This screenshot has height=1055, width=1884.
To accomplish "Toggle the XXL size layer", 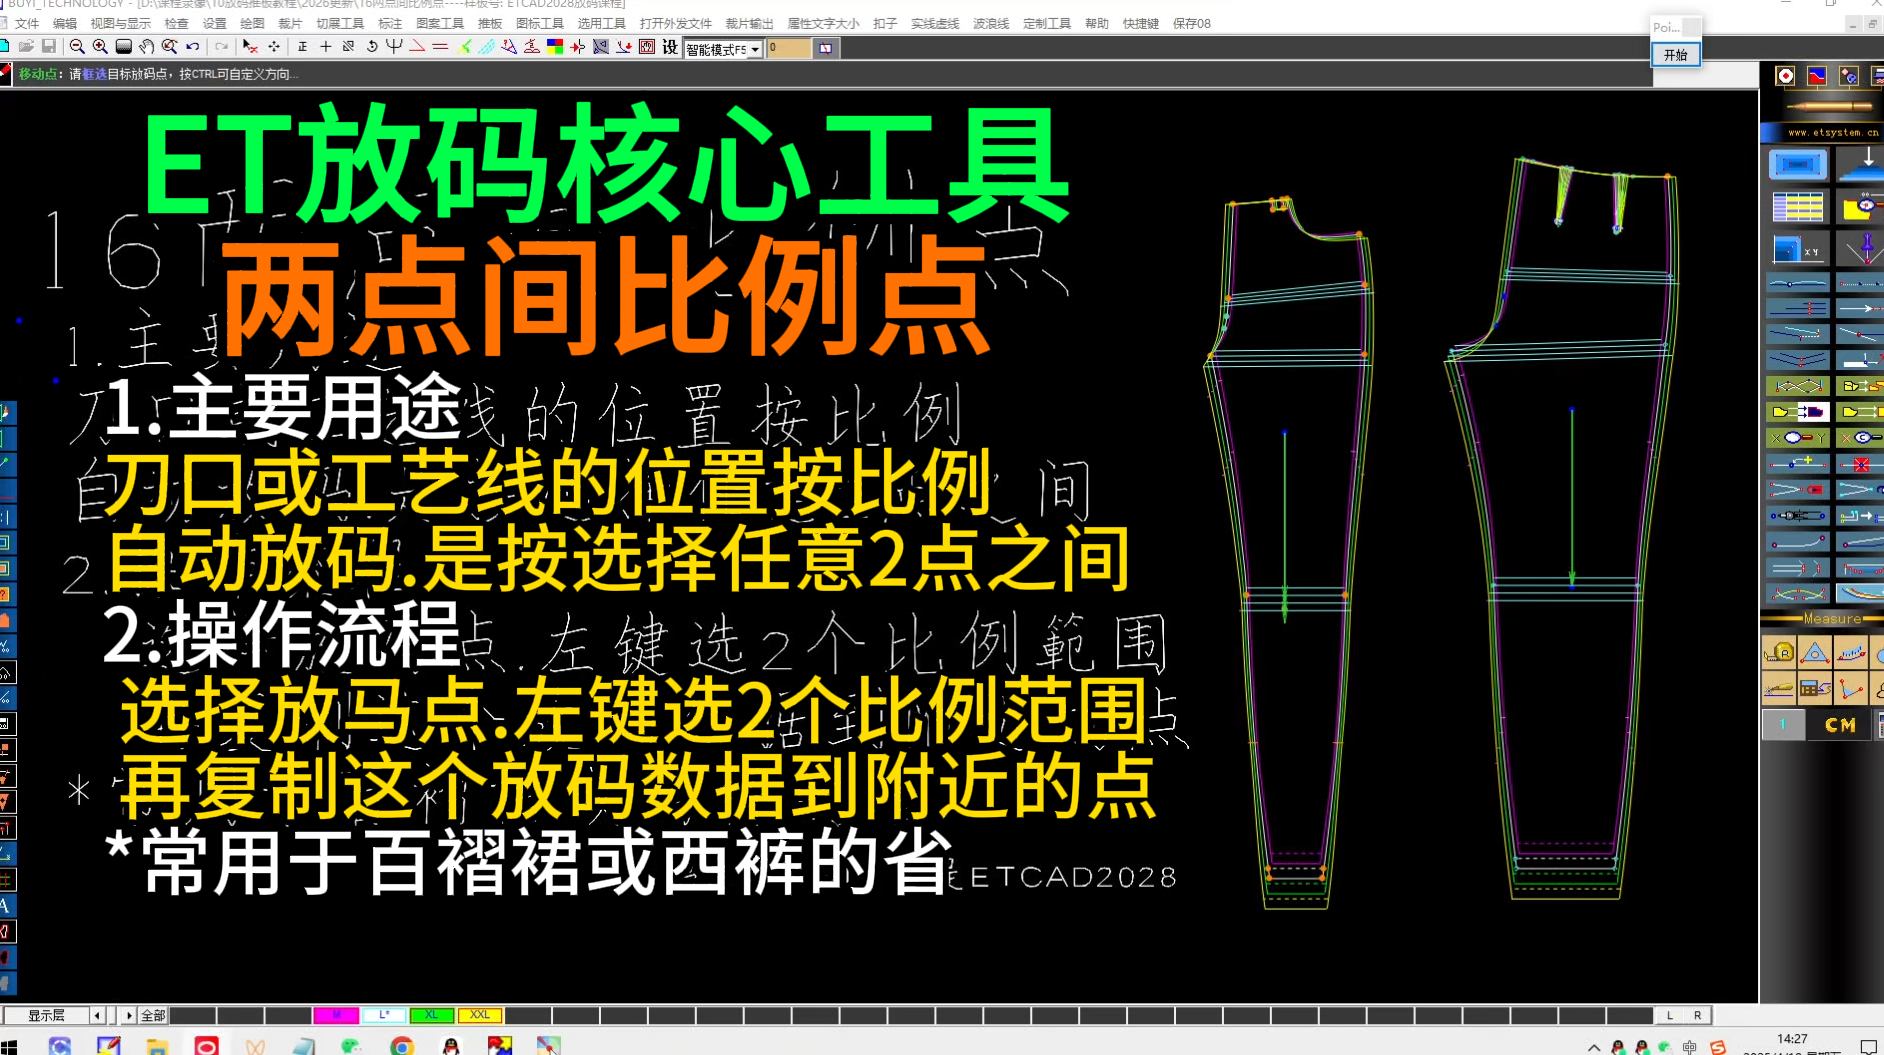I will click(x=481, y=1014).
